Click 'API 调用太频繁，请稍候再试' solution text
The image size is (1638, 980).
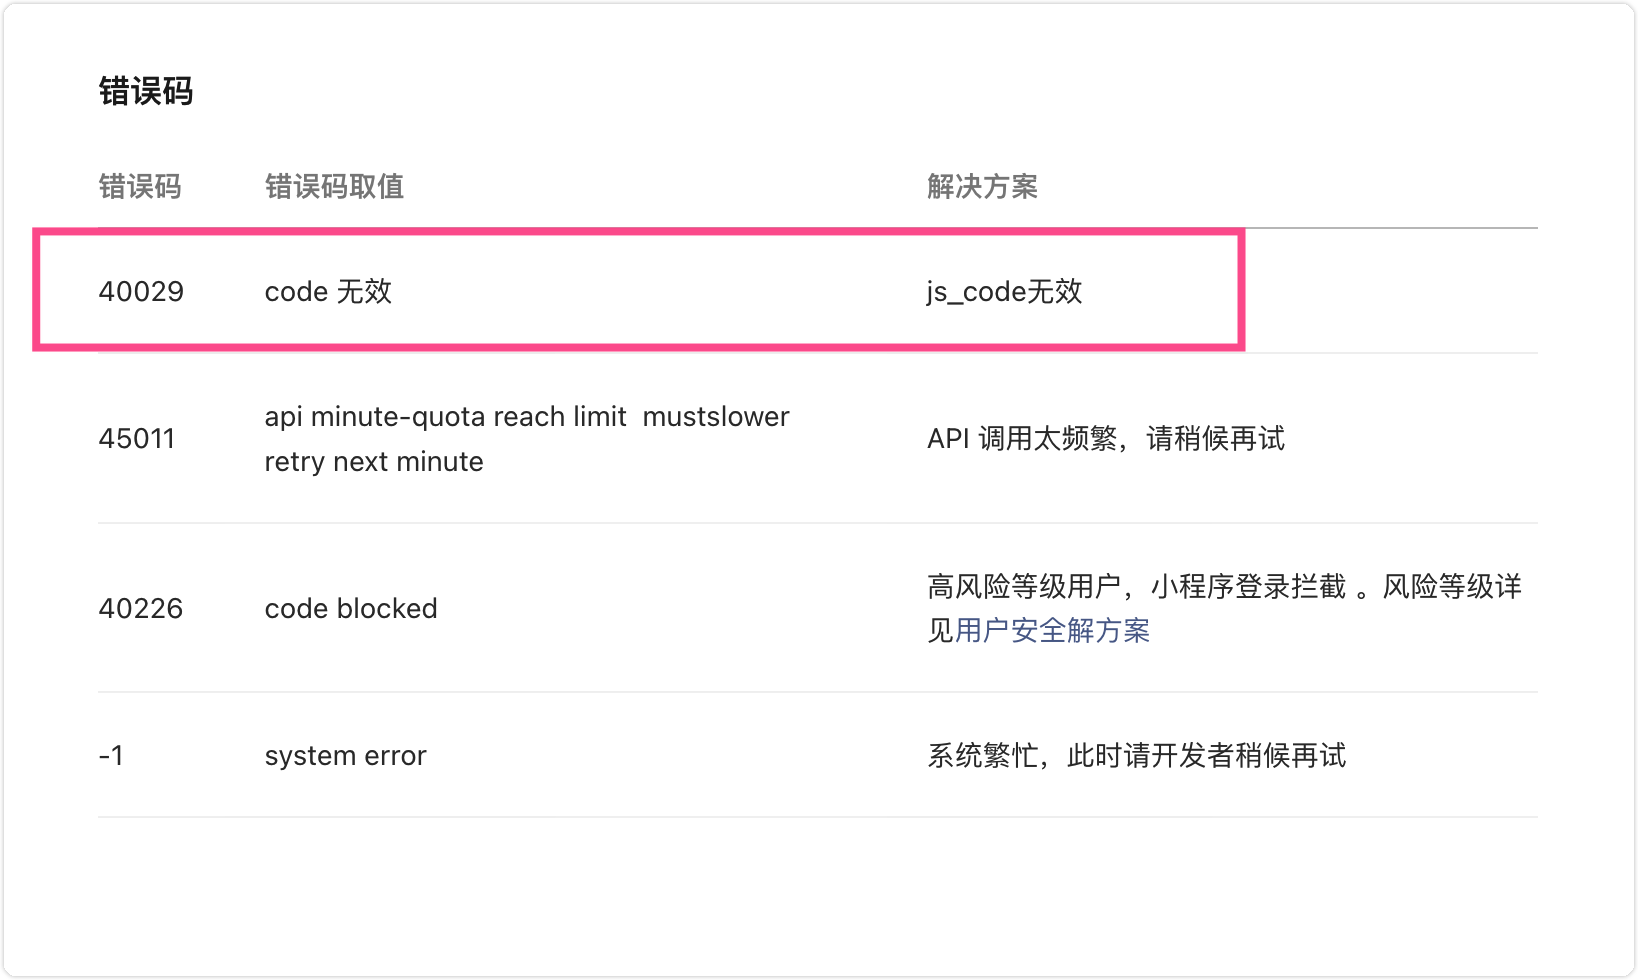point(1105,439)
